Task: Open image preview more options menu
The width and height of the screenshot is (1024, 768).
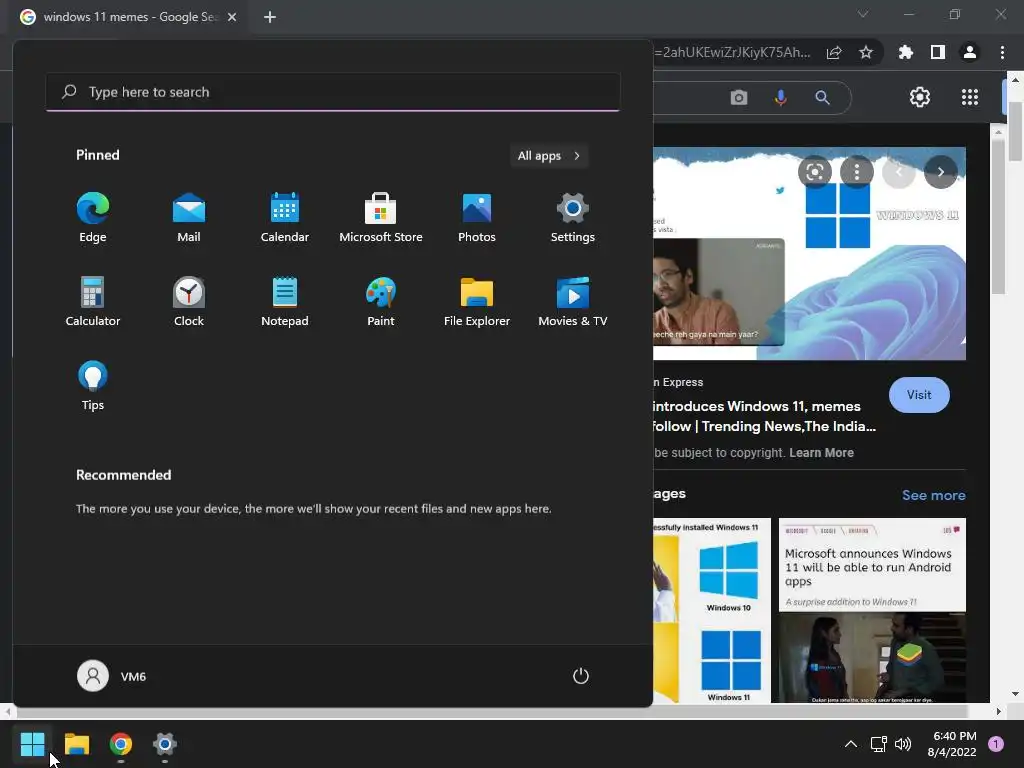Action: (856, 172)
